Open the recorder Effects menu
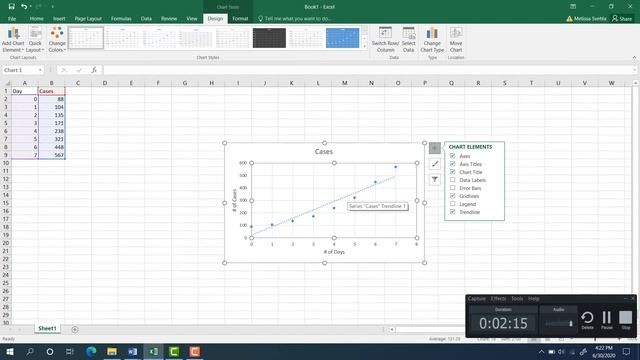 click(498, 299)
